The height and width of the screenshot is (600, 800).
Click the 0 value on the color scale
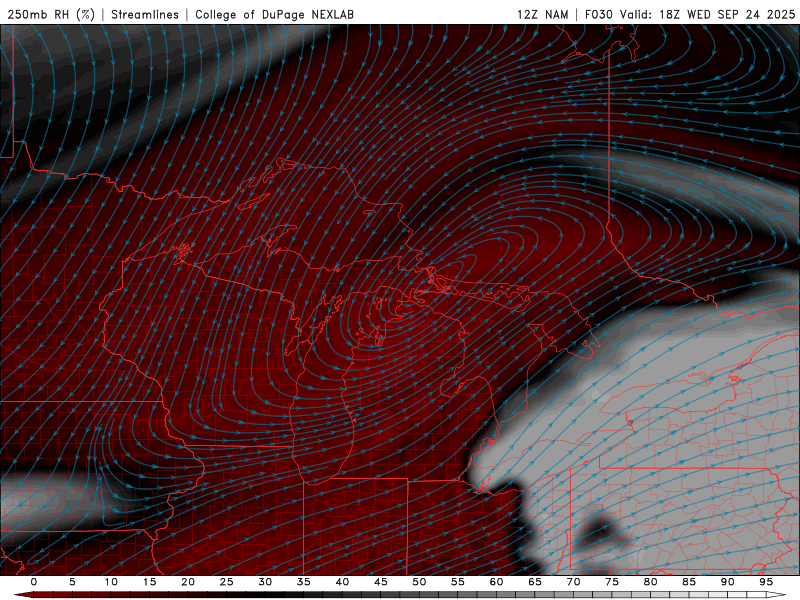tap(34, 582)
